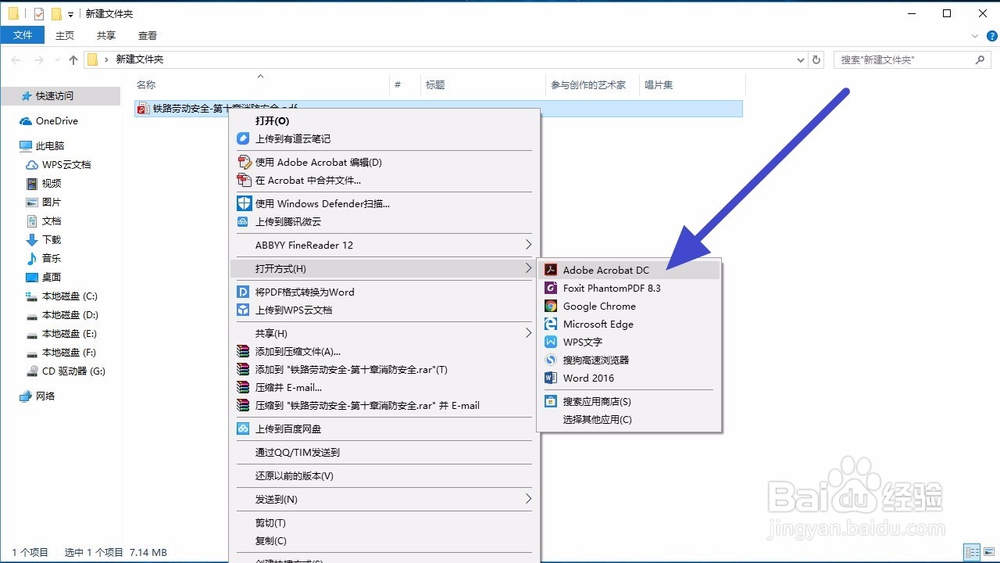Click 复制(C) in context menu
The width and height of the screenshot is (1000, 563).
click(x=385, y=540)
